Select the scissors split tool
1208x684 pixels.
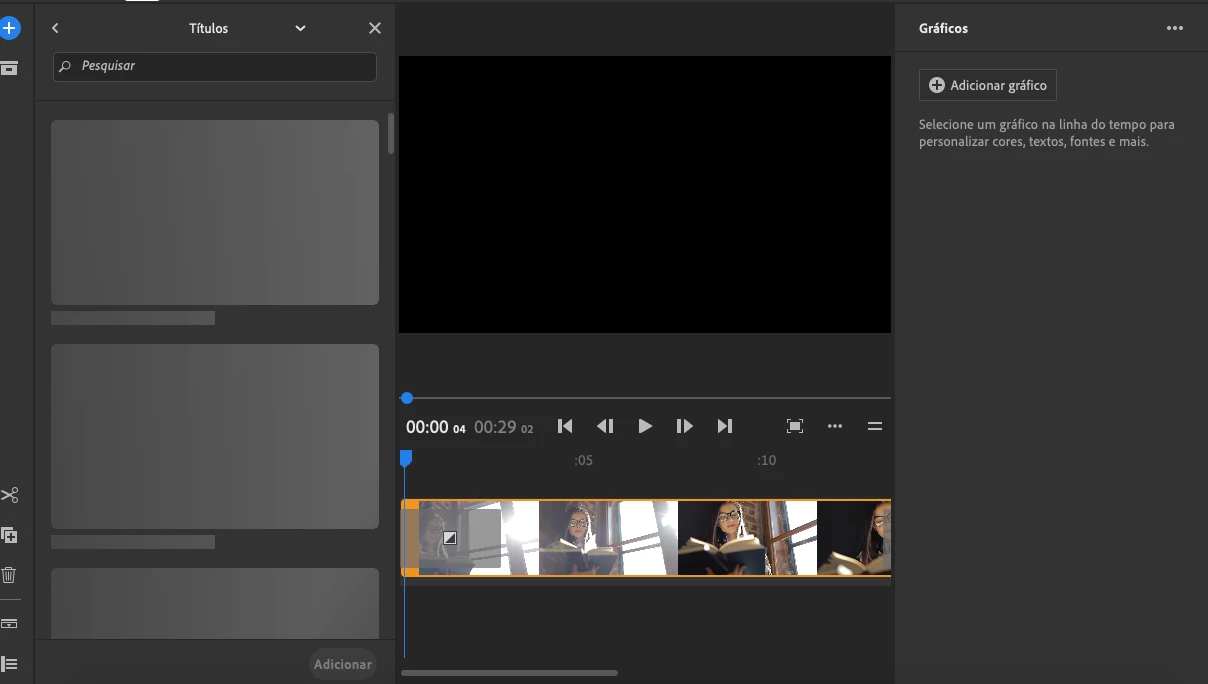9,495
